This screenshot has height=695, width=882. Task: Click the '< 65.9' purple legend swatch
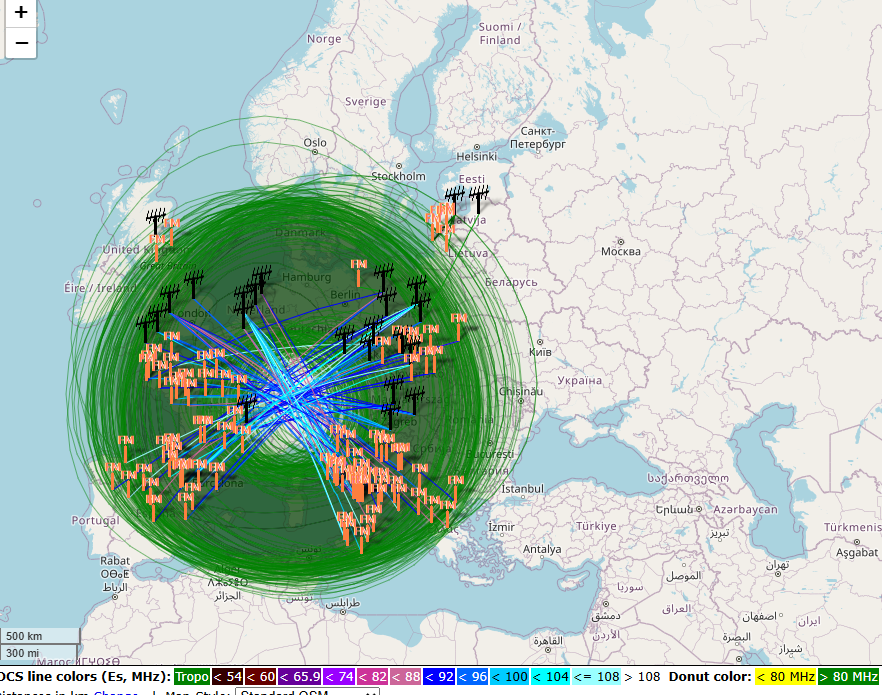pyautogui.click(x=300, y=676)
